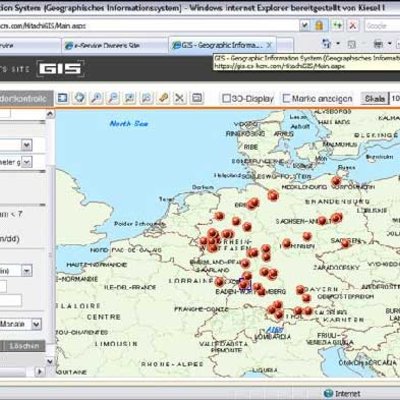The height and width of the screenshot is (400, 400).
Task: Switch to e-Service Owner's Site tab
Action: pyautogui.click(x=103, y=46)
